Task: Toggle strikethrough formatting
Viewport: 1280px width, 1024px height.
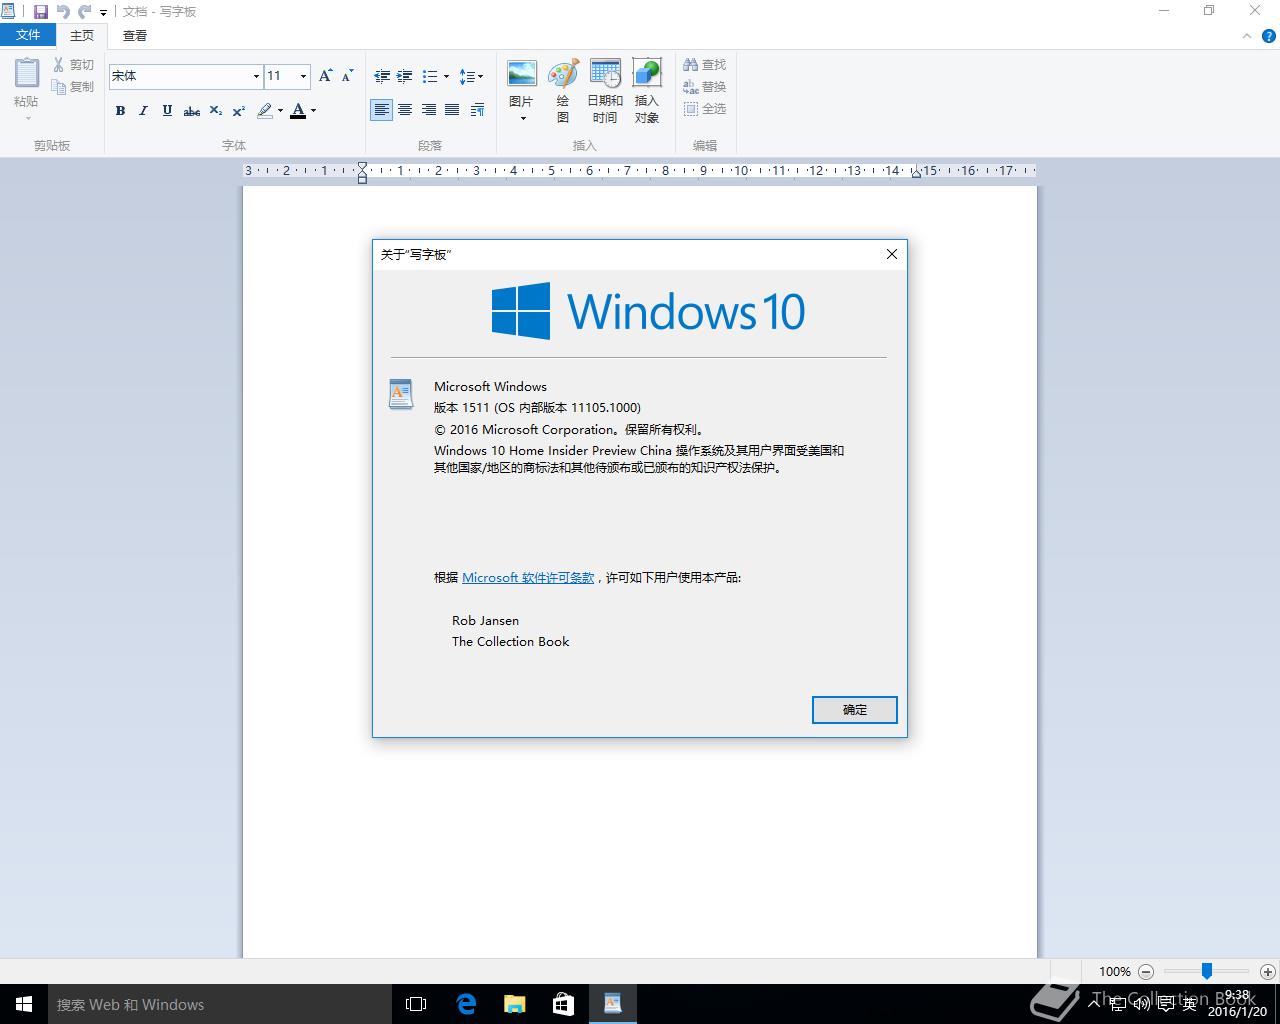Action: [192, 111]
